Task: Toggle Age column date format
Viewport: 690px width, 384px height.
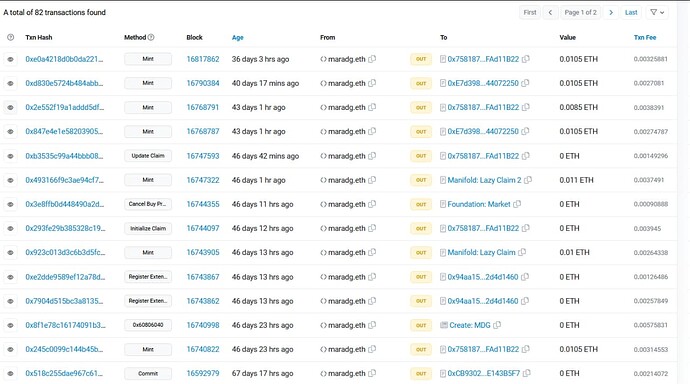Action: click(238, 37)
